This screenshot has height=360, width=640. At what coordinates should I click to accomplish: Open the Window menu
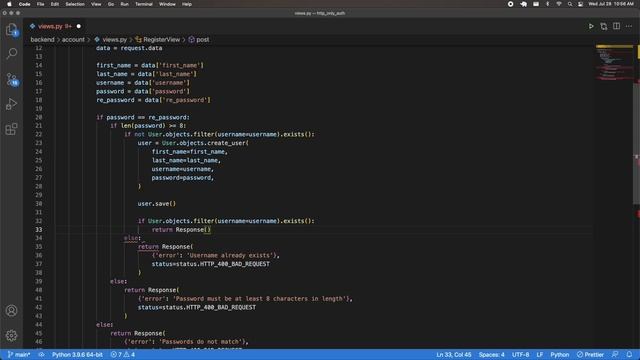pos(167,4)
